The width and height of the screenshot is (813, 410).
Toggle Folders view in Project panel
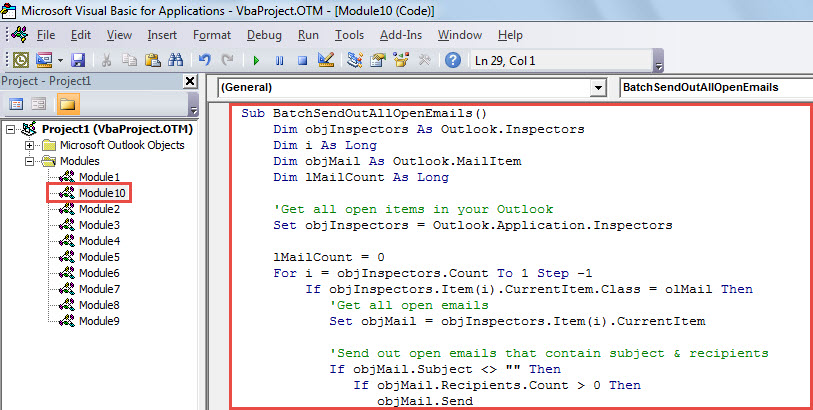67,103
